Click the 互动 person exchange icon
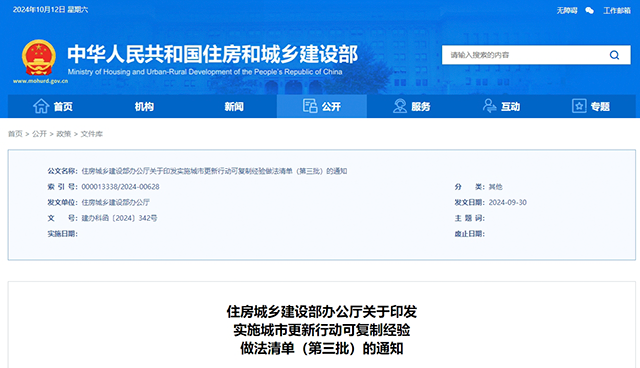The height and width of the screenshot is (368, 640). click(x=489, y=106)
